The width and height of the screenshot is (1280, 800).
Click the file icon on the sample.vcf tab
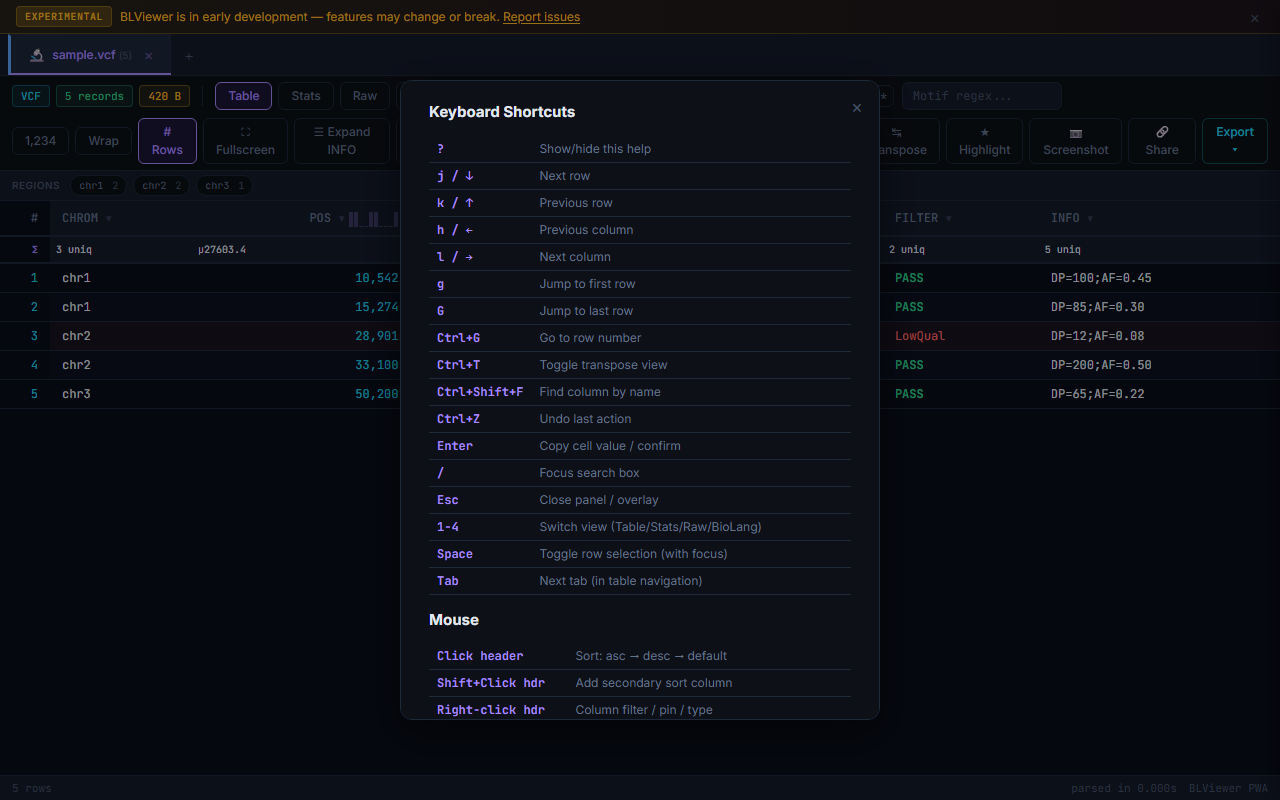[x=39, y=55]
